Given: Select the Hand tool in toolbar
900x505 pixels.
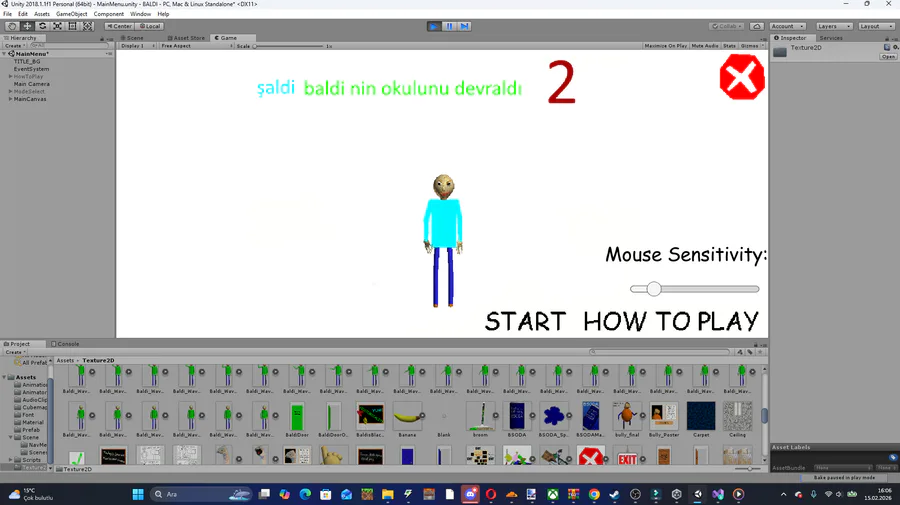Looking at the screenshot, I should (x=12, y=26).
